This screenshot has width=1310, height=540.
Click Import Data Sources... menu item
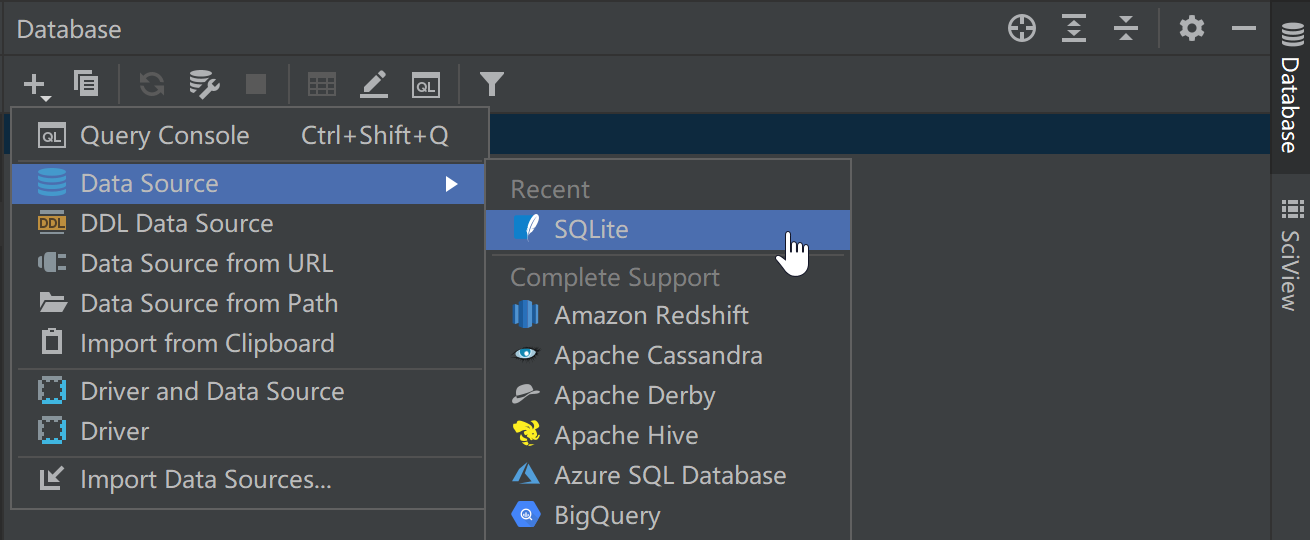pos(205,480)
